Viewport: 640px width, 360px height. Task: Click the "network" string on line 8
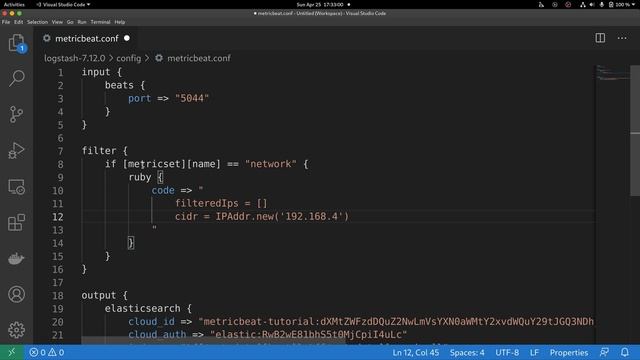point(271,164)
